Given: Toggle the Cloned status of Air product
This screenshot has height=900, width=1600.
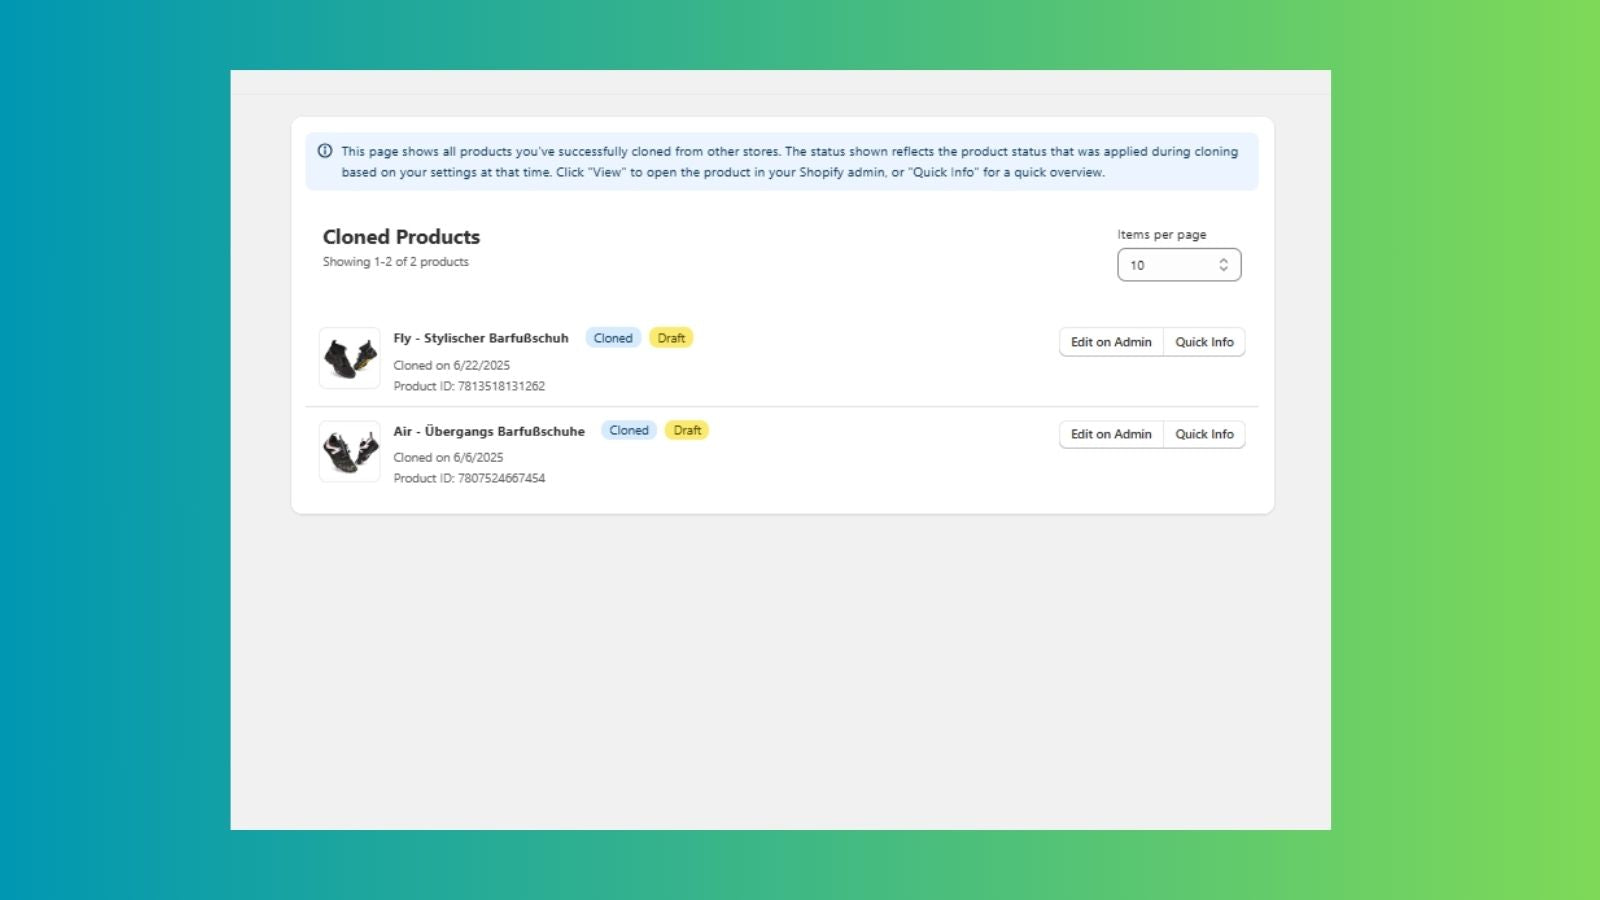Looking at the screenshot, I should click(628, 430).
